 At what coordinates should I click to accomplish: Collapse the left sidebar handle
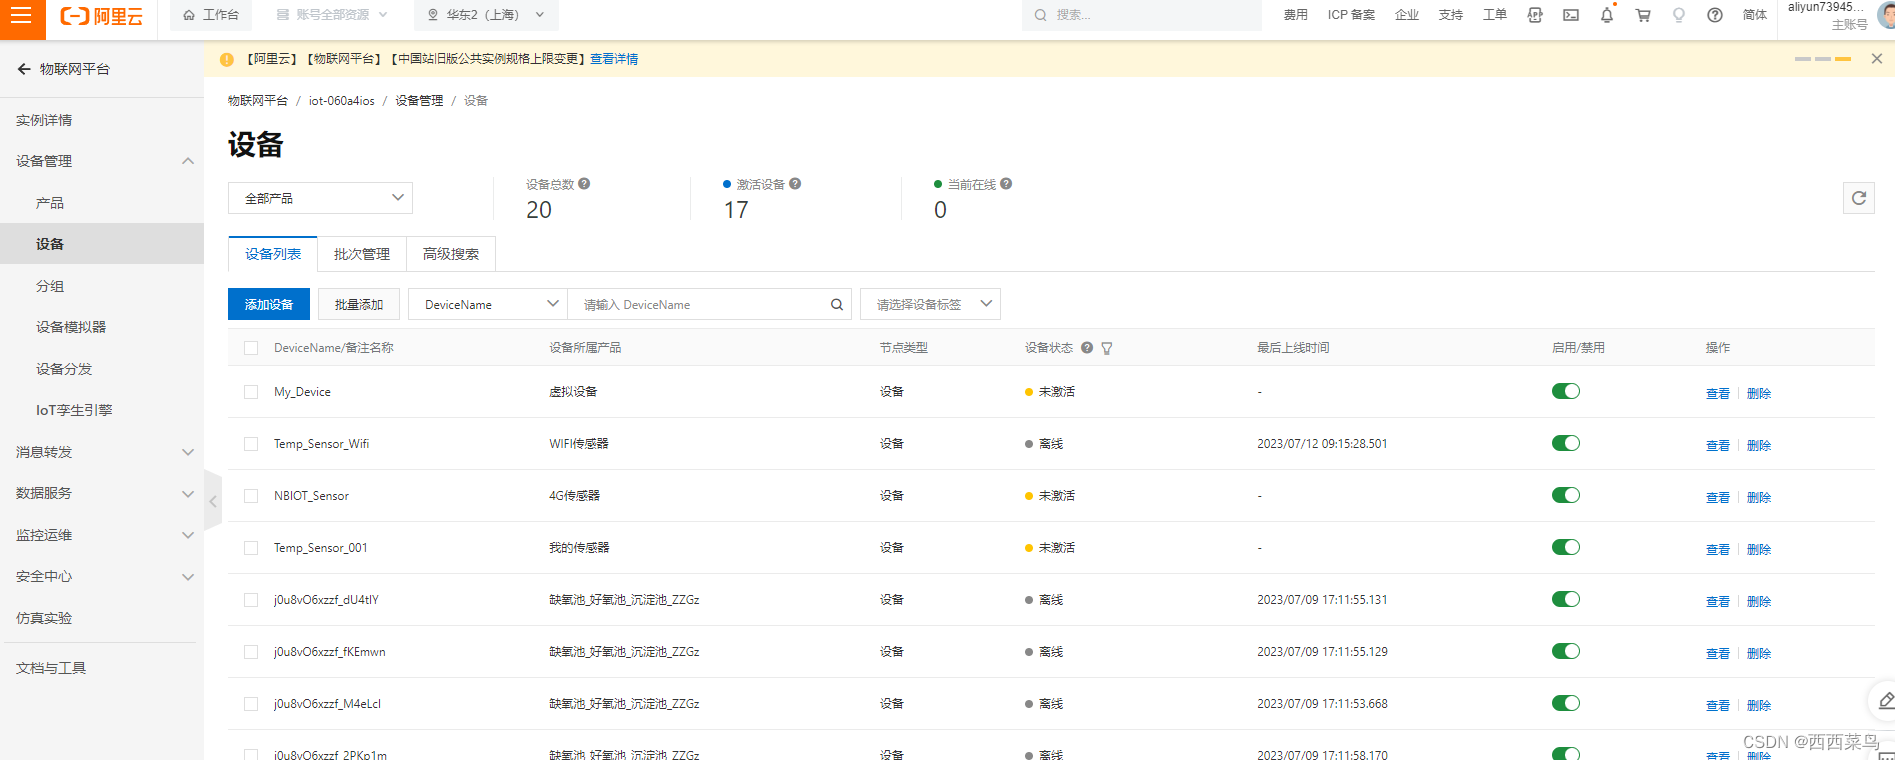click(213, 501)
